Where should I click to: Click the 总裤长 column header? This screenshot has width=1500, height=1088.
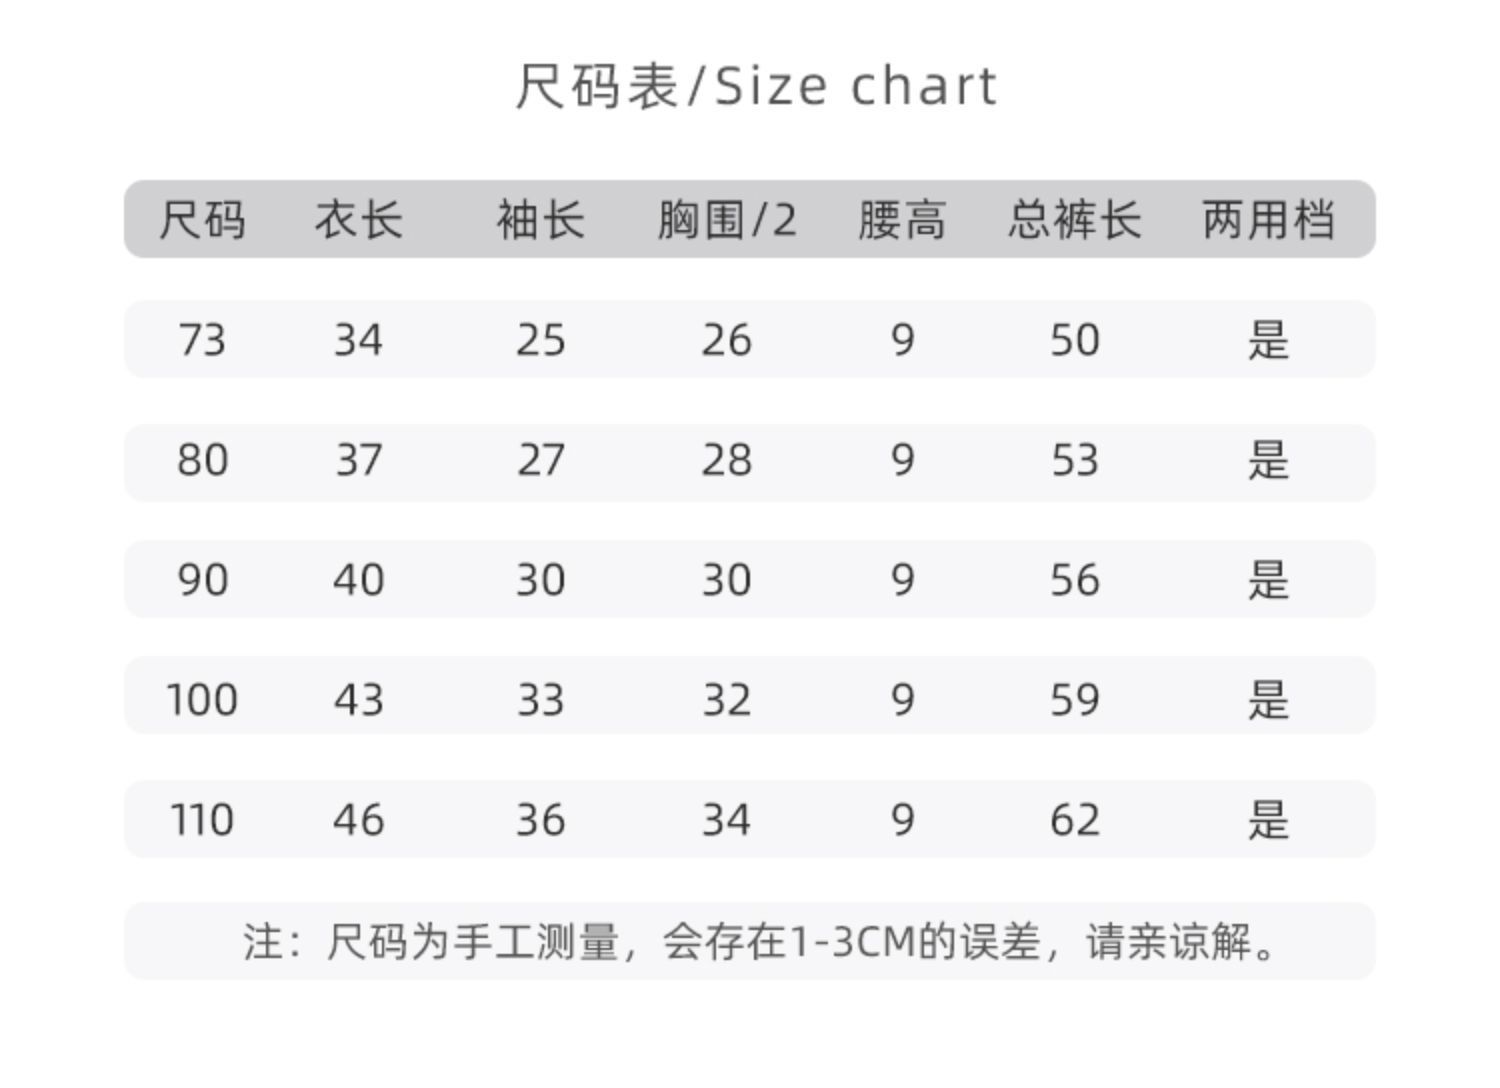tap(1074, 219)
